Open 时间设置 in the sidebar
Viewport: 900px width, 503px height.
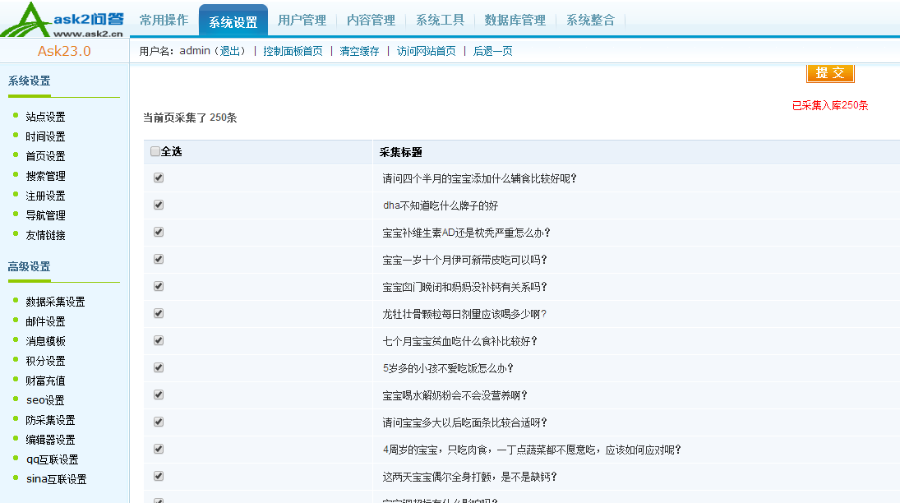[x=45, y=136]
